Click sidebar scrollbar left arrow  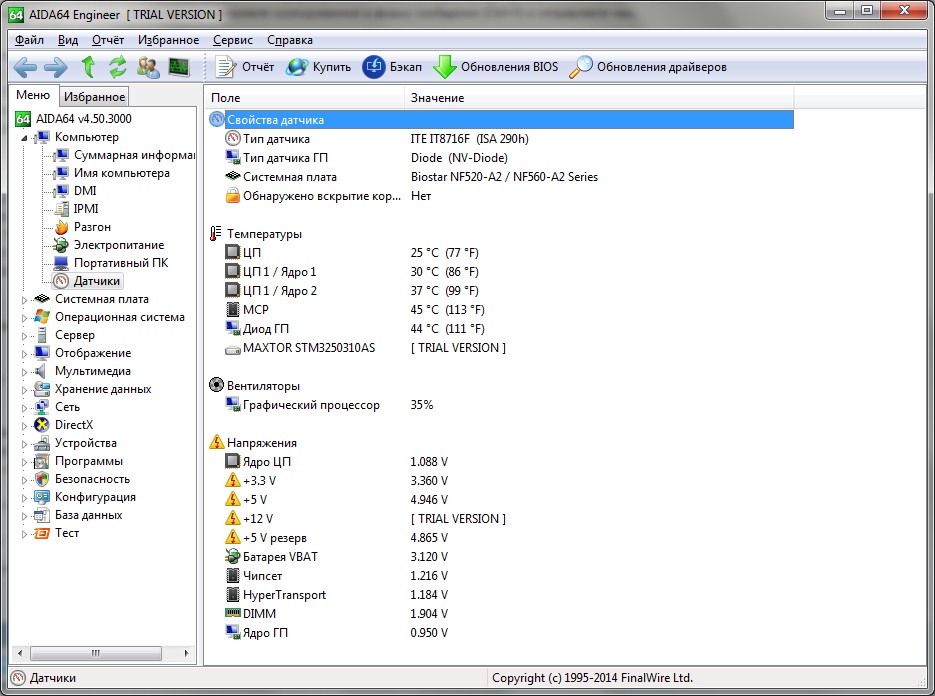coord(20,653)
